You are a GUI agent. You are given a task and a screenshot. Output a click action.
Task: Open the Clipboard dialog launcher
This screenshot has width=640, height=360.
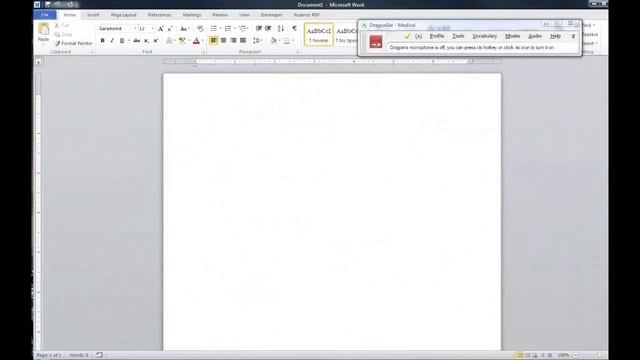(x=93, y=52)
